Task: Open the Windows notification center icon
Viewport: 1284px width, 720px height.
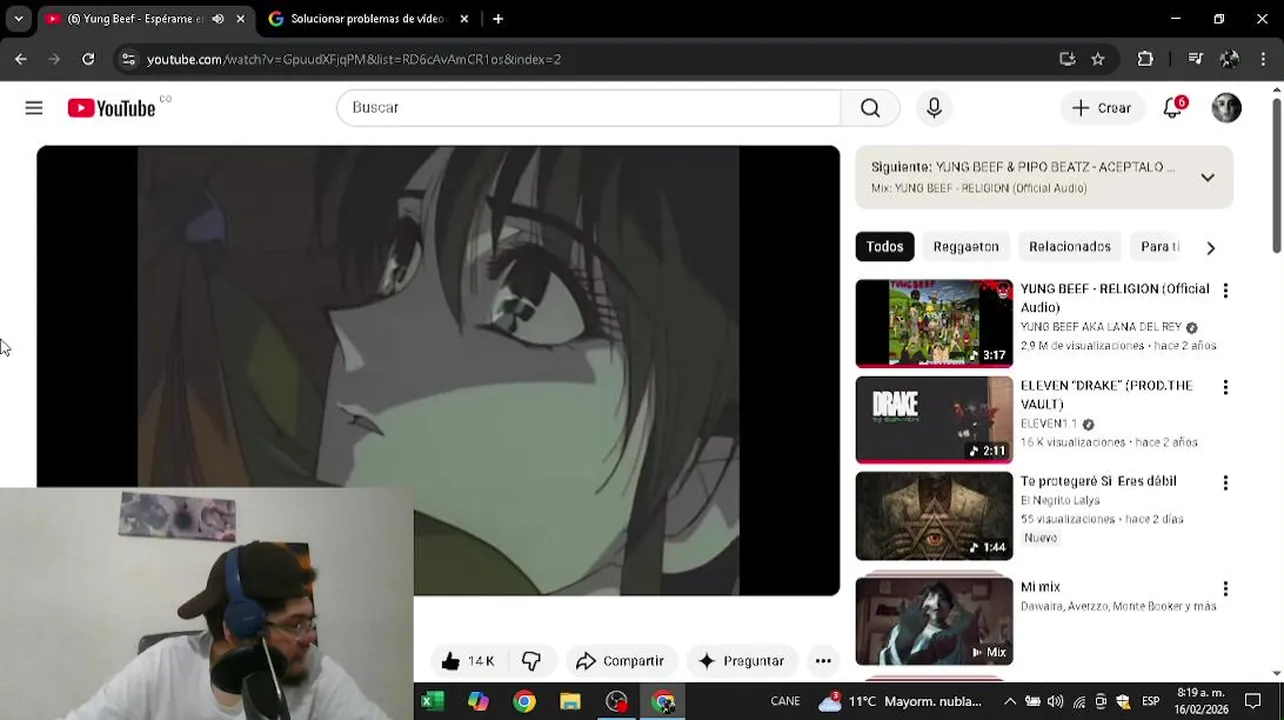Action: pos(1253,701)
